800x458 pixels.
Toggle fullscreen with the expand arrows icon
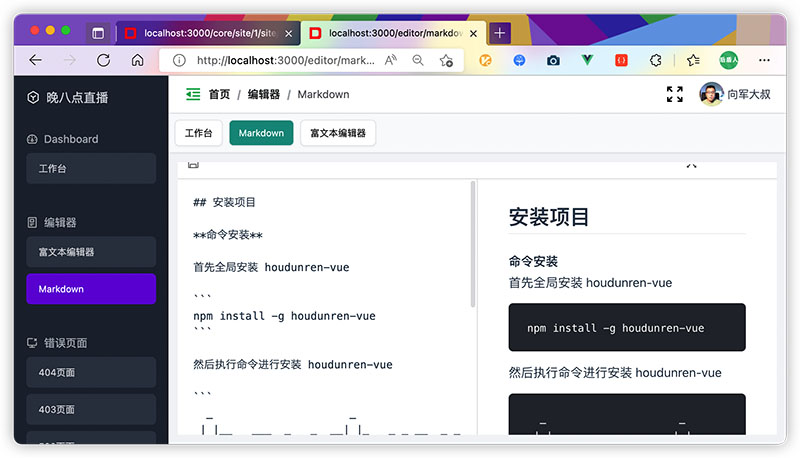click(674, 94)
